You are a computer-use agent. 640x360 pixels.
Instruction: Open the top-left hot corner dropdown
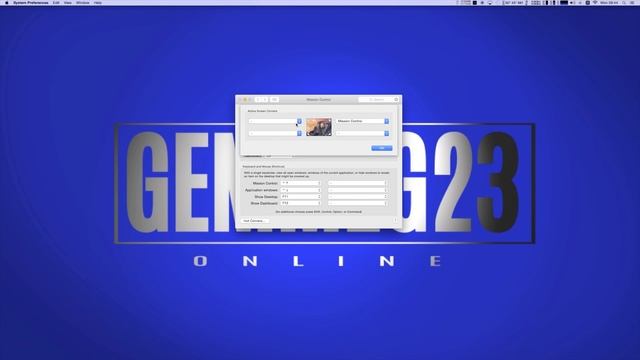(x=275, y=121)
